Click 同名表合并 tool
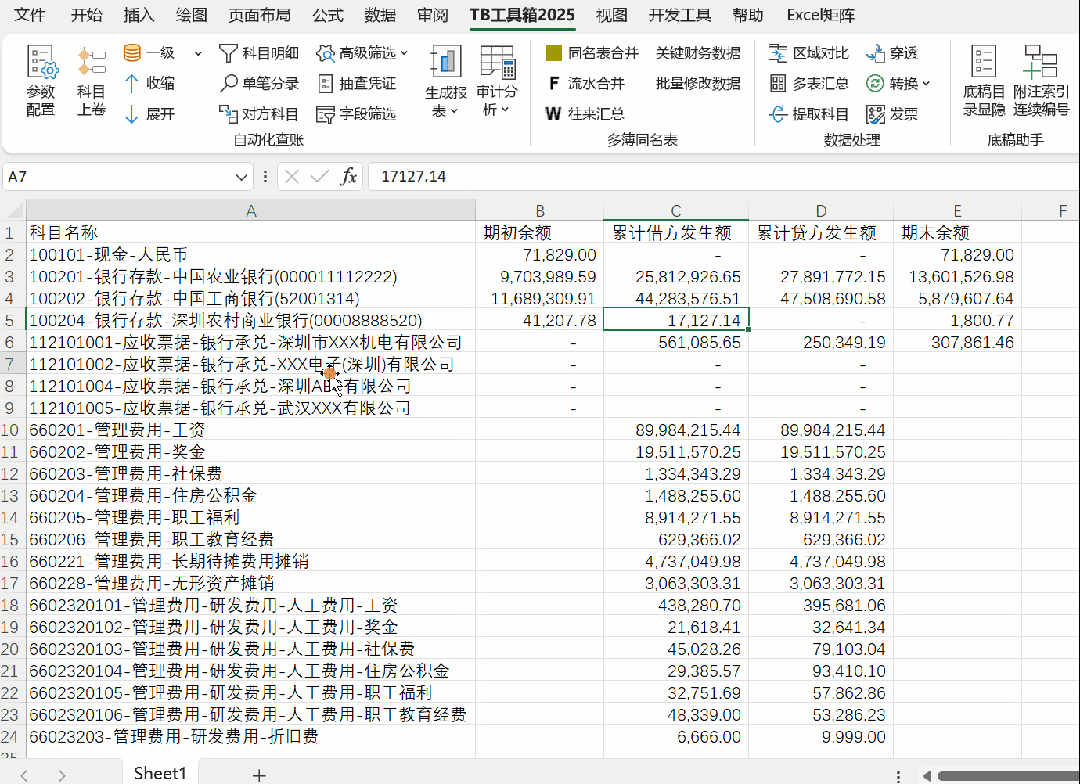 point(592,53)
